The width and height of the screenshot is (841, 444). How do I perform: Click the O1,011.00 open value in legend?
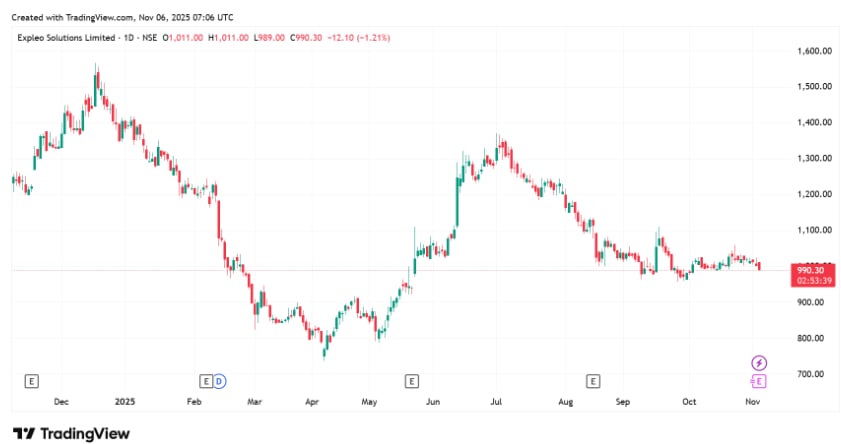click(185, 37)
